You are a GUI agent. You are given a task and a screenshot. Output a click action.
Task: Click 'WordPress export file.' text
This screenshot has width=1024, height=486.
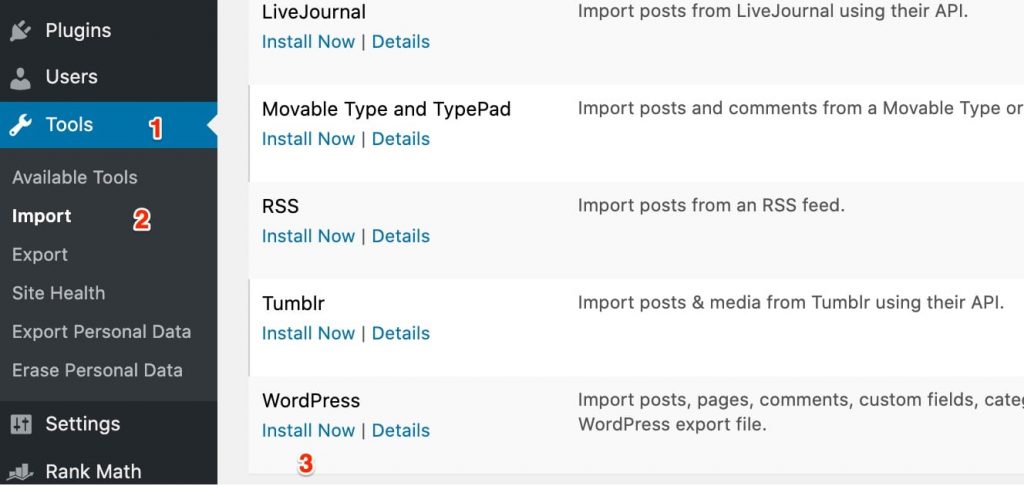pyautogui.click(x=672, y=425)
